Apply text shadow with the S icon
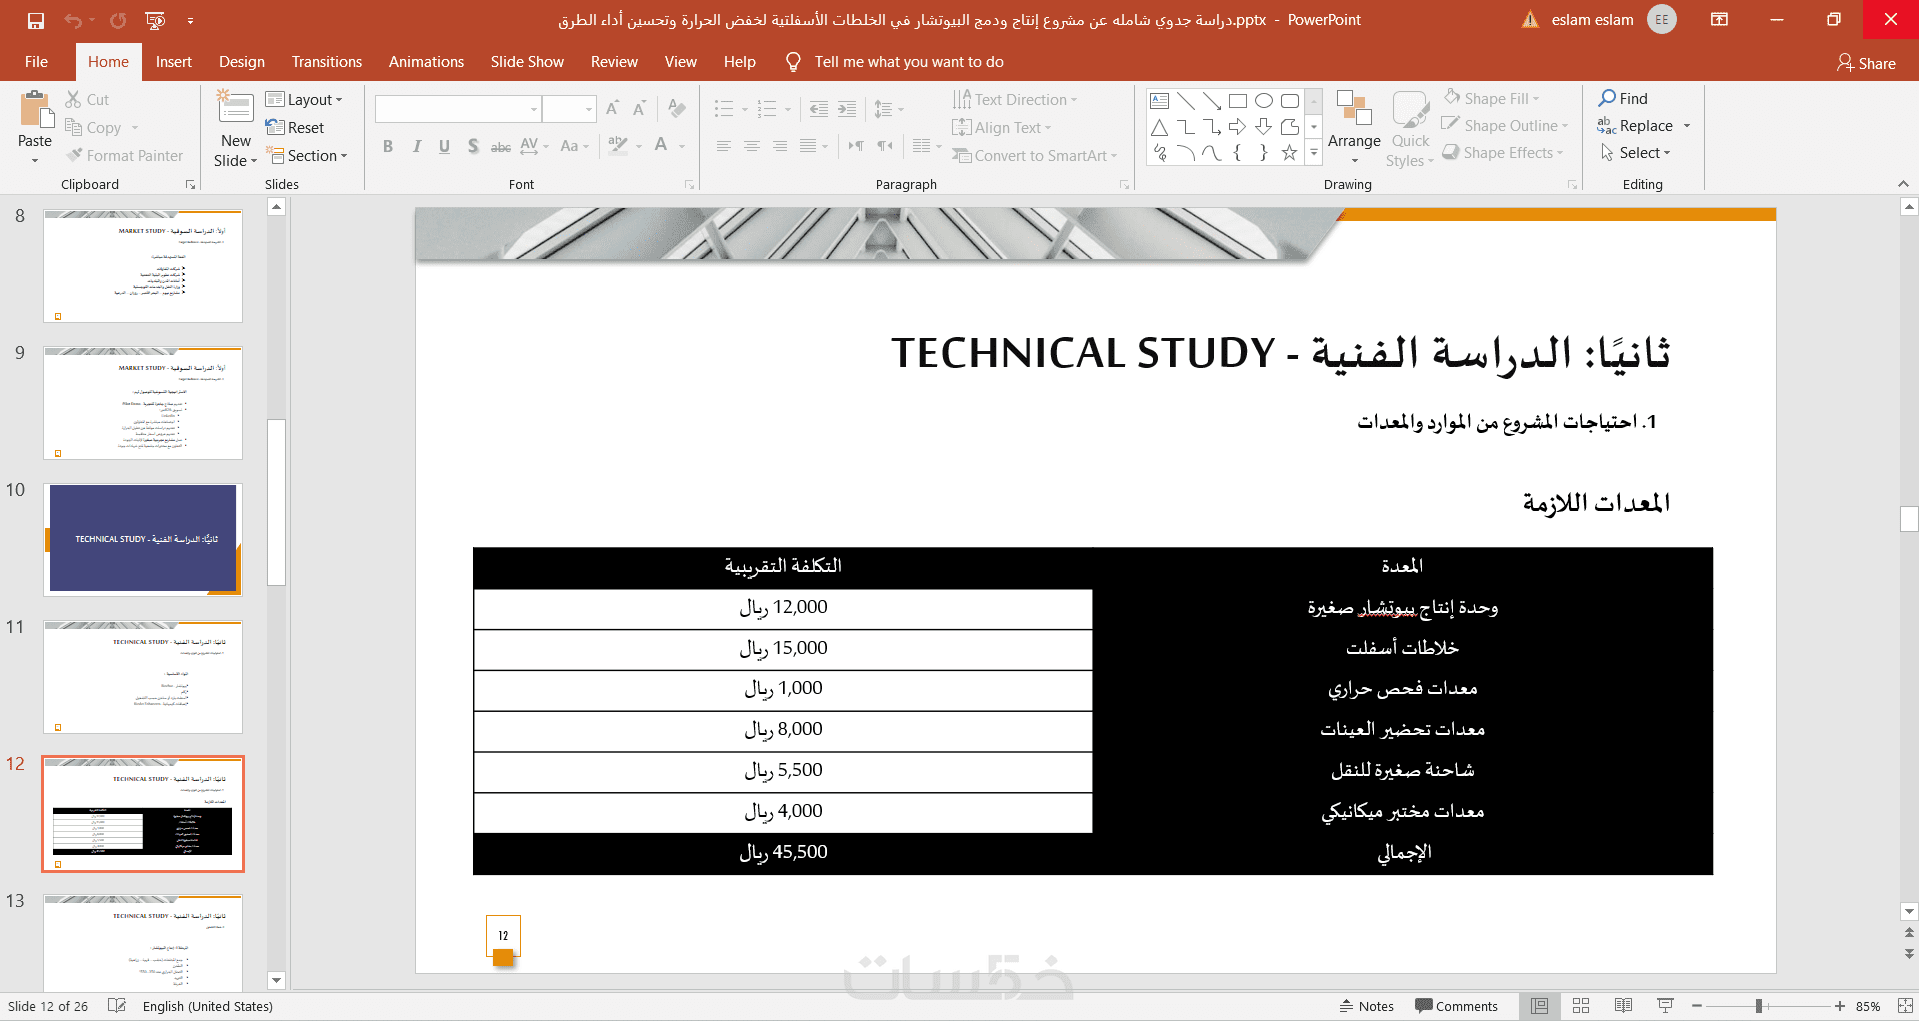1919x1021 pixels. pyautogui.click(x=473, y=146)
